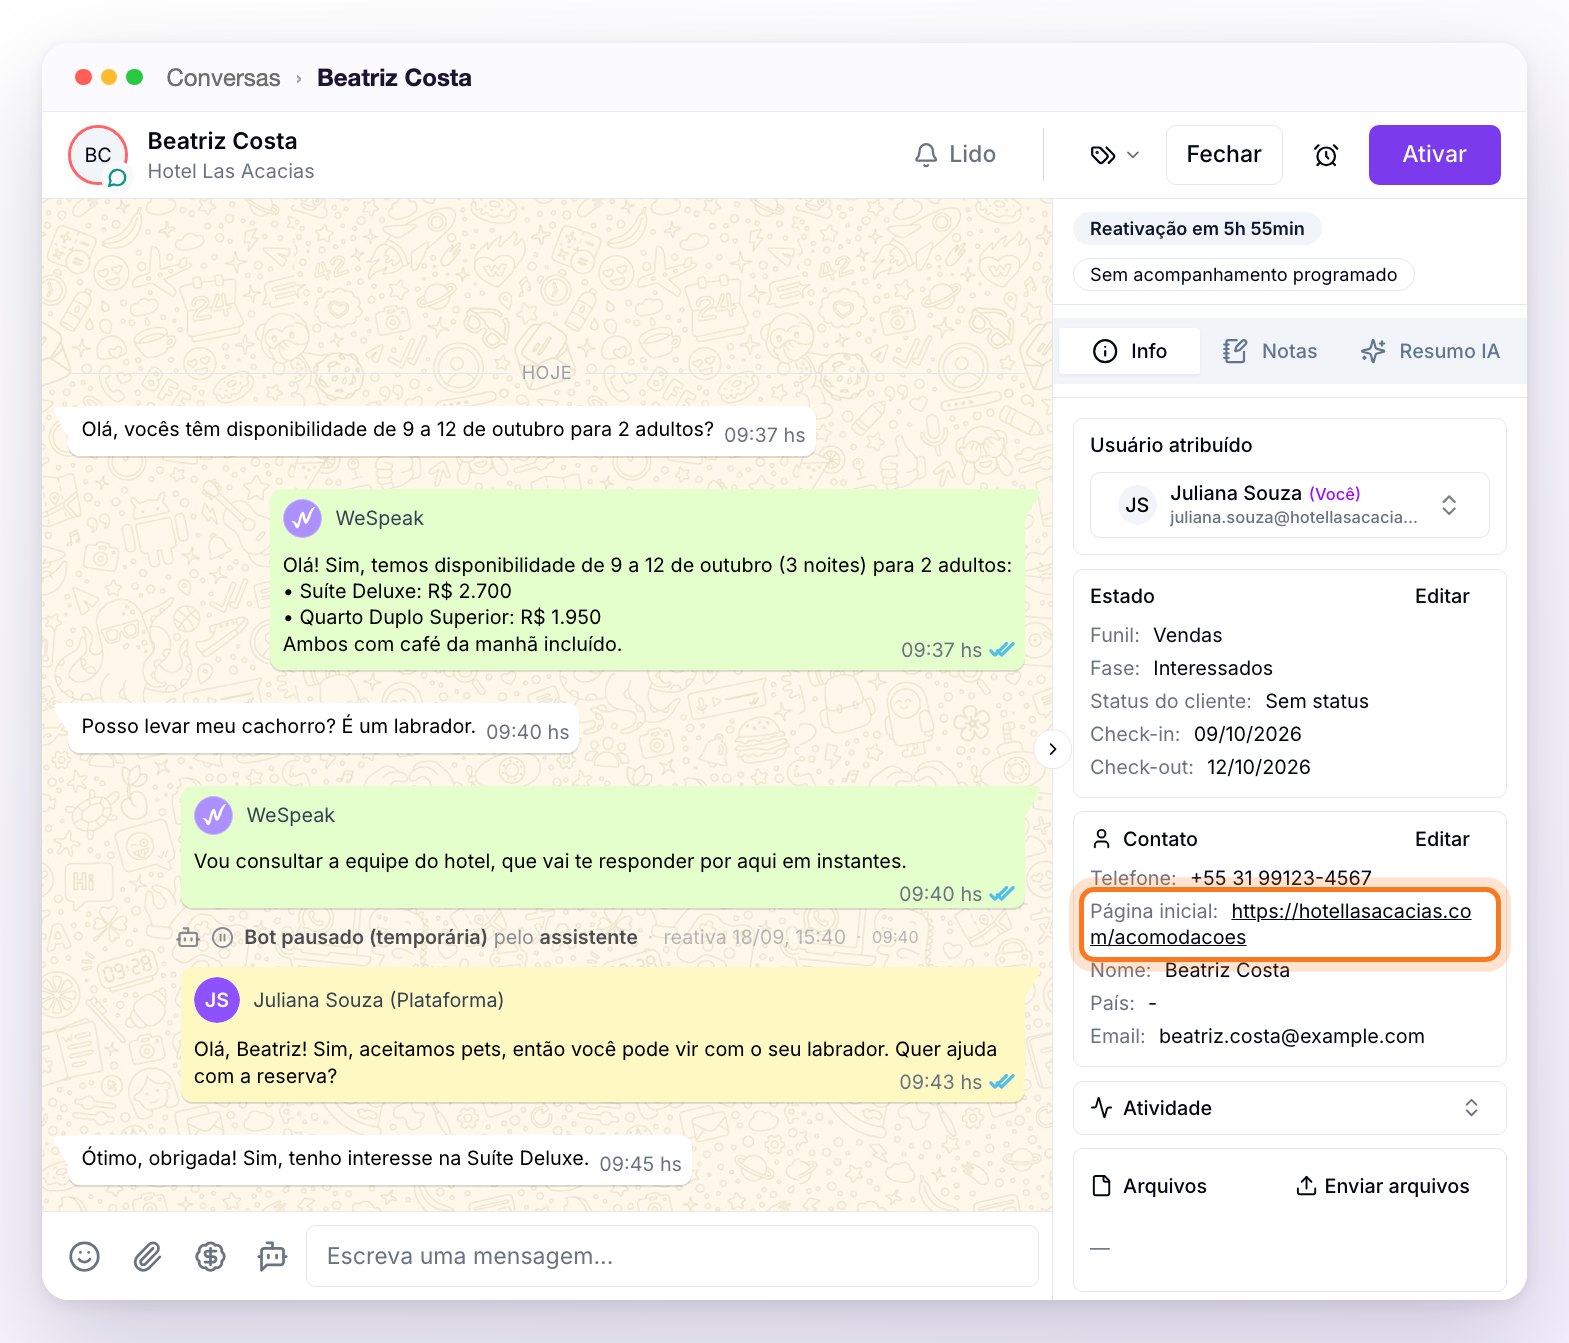1569x1343 pixels.
Task: Click the Check-in value 09/10/2026
Action: [1247, 734]
